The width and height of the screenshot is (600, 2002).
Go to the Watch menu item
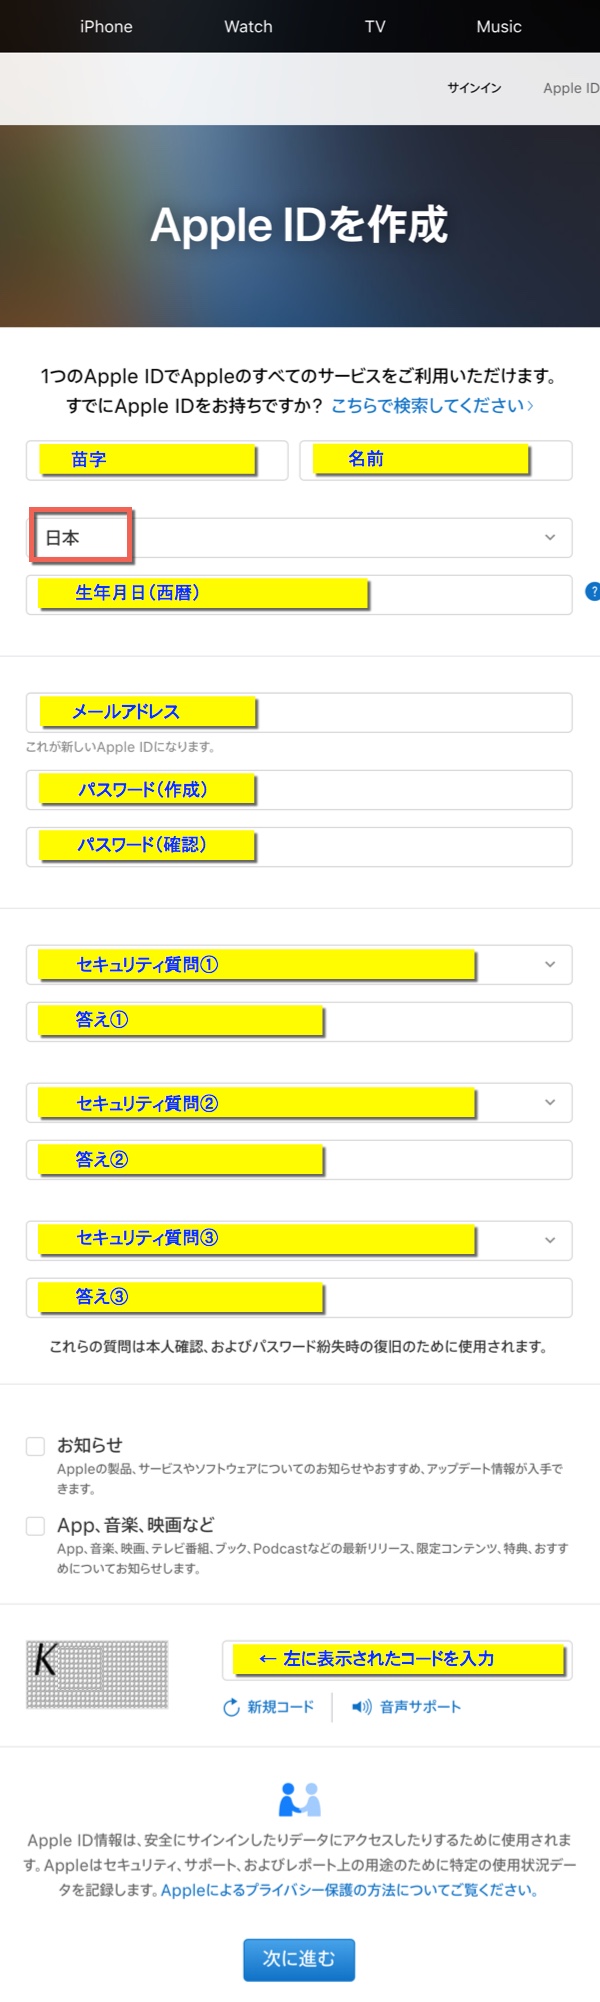click(248, 27)
